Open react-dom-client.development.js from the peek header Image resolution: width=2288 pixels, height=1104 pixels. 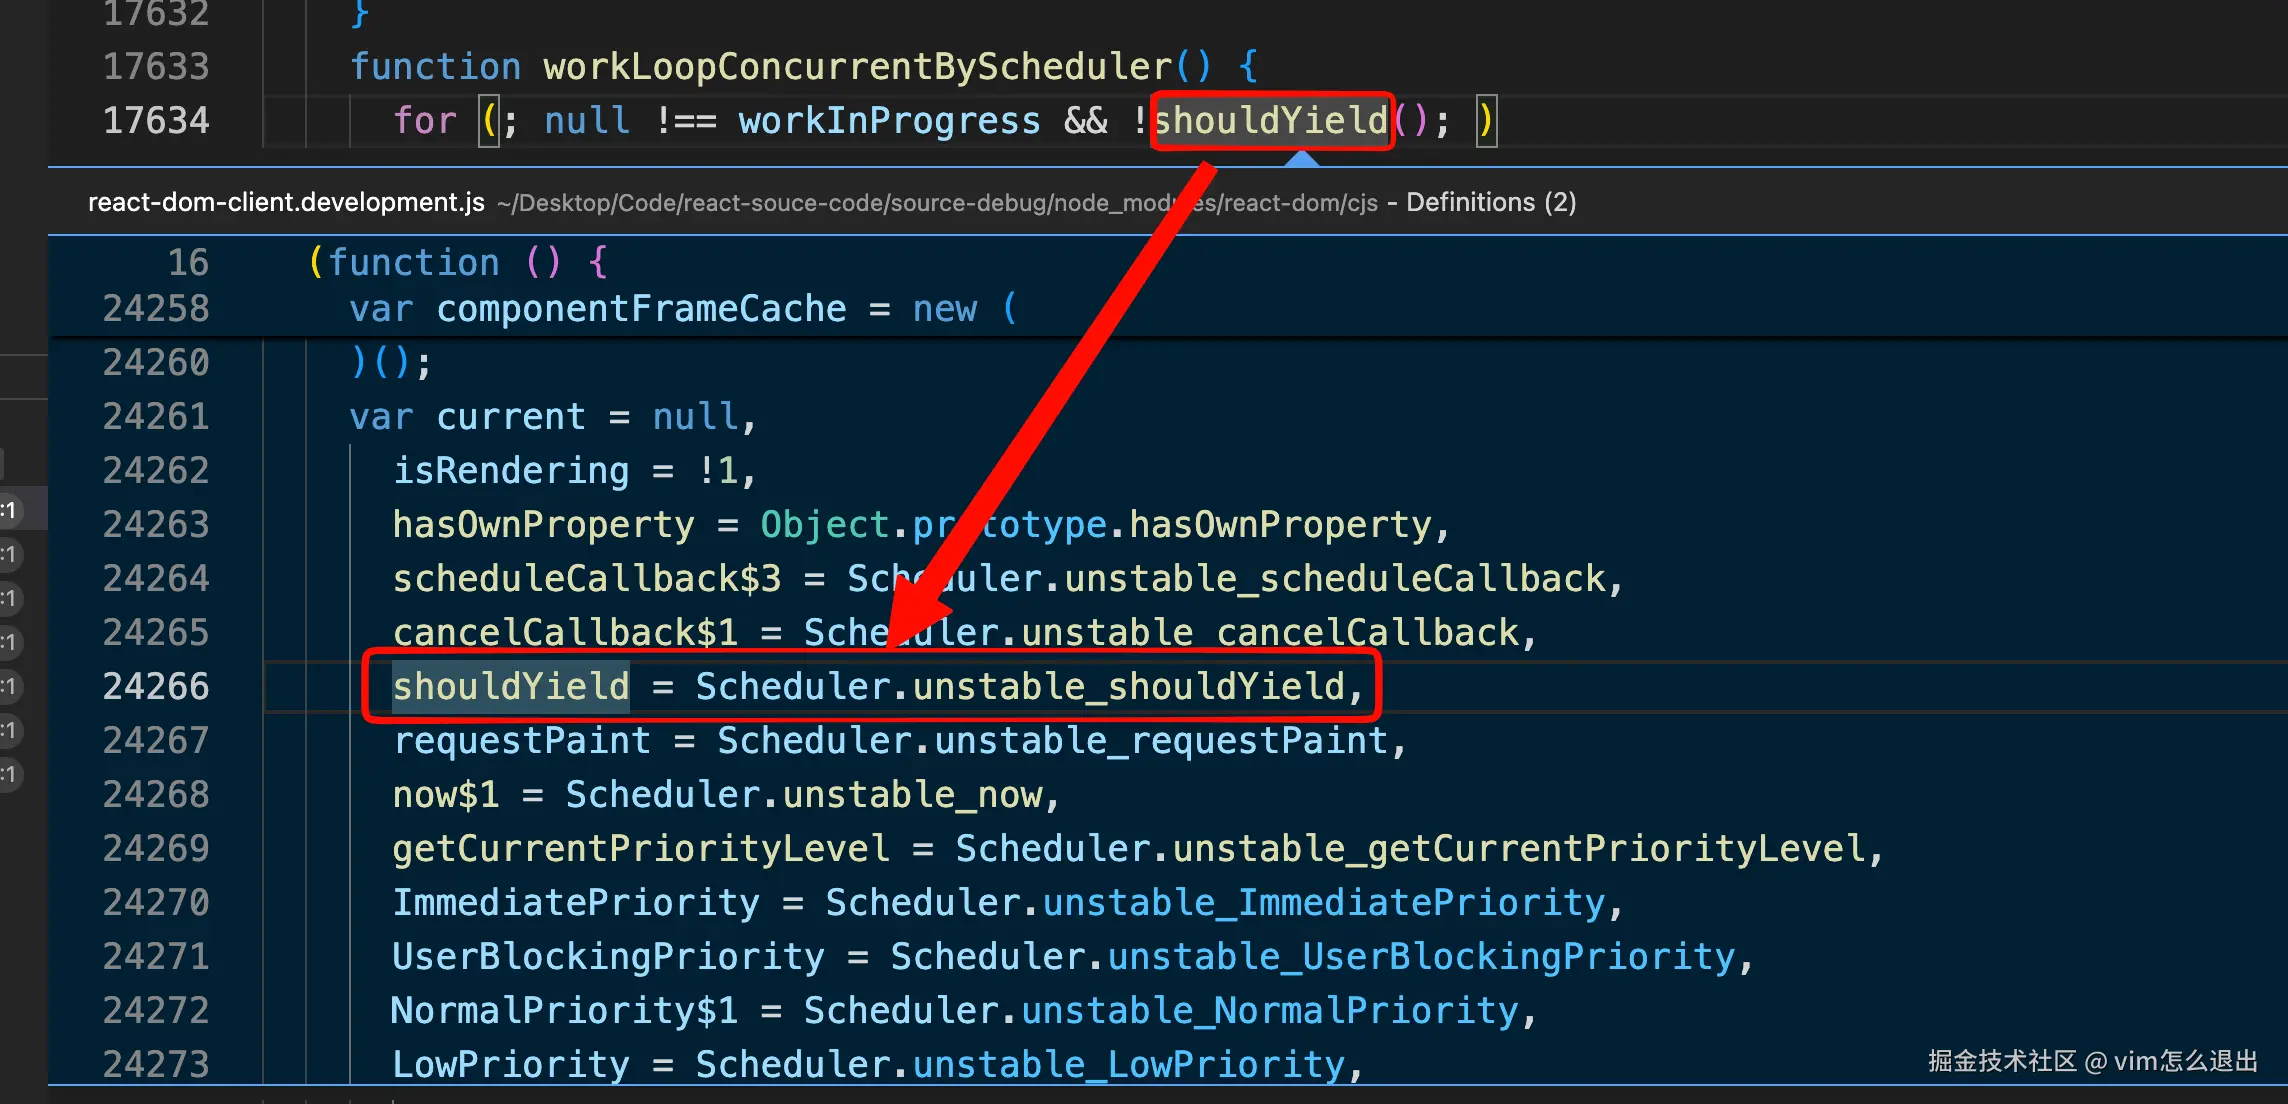tap(286, 202)
